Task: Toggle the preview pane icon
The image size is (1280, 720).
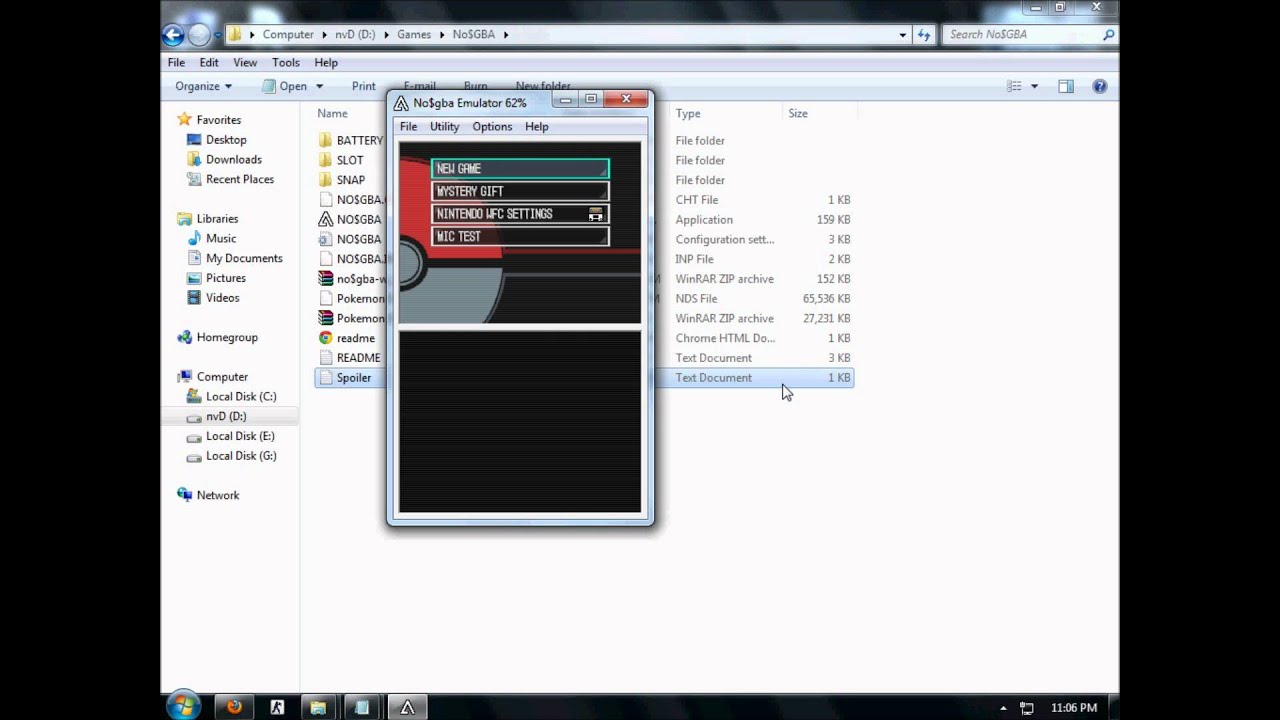Action: pos(1066,87)
